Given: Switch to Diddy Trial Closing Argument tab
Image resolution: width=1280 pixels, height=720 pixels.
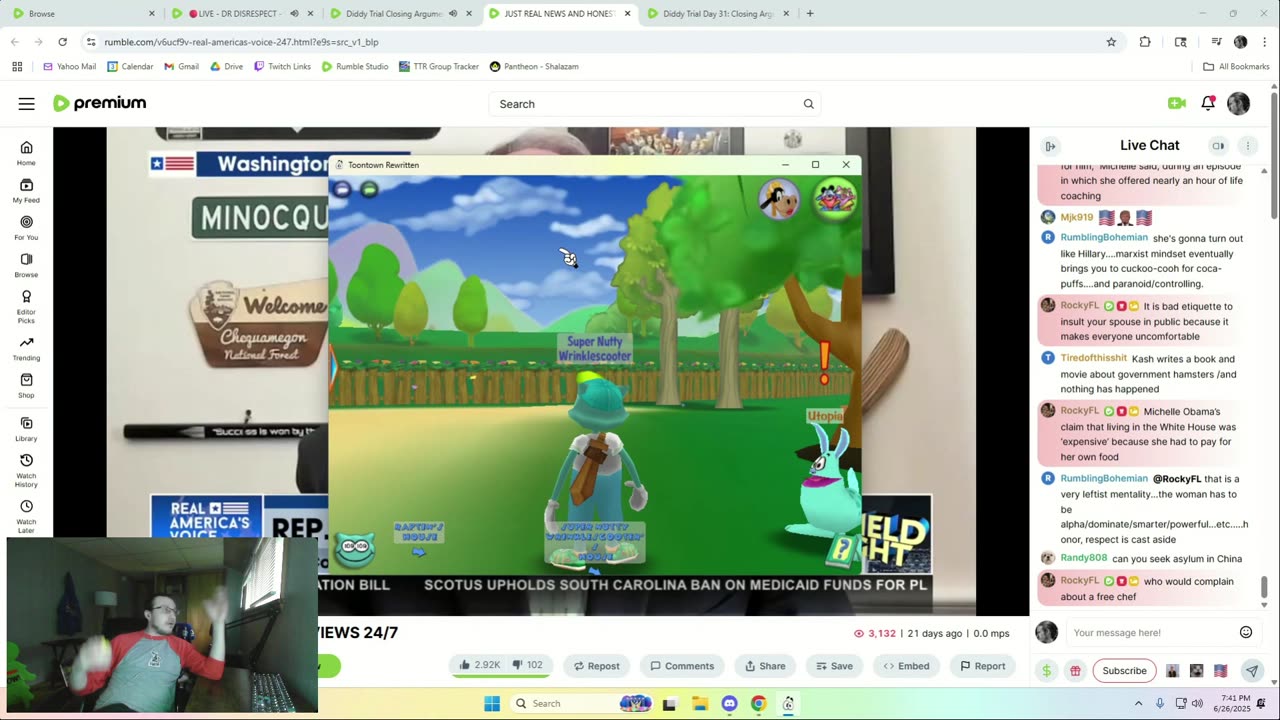Looking at the screenshot, I should 400,14.
